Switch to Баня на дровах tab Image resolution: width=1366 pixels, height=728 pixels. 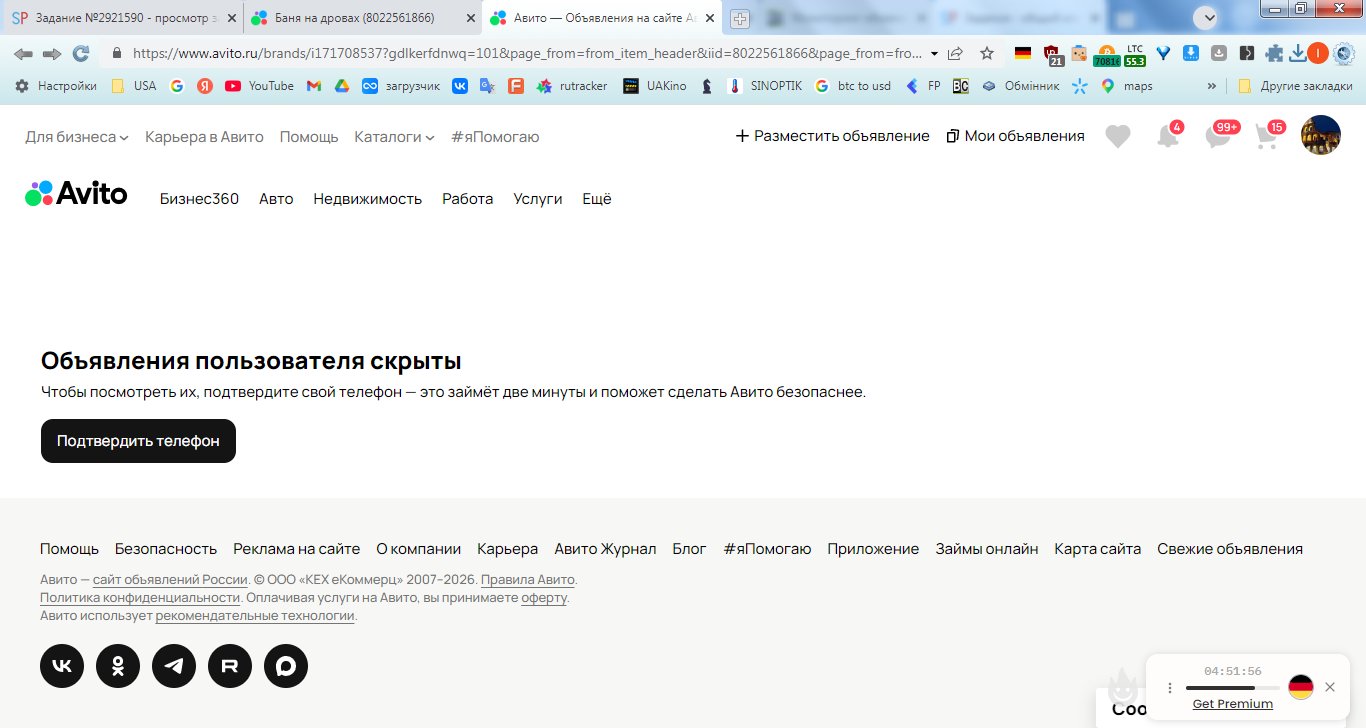point(364,18)
